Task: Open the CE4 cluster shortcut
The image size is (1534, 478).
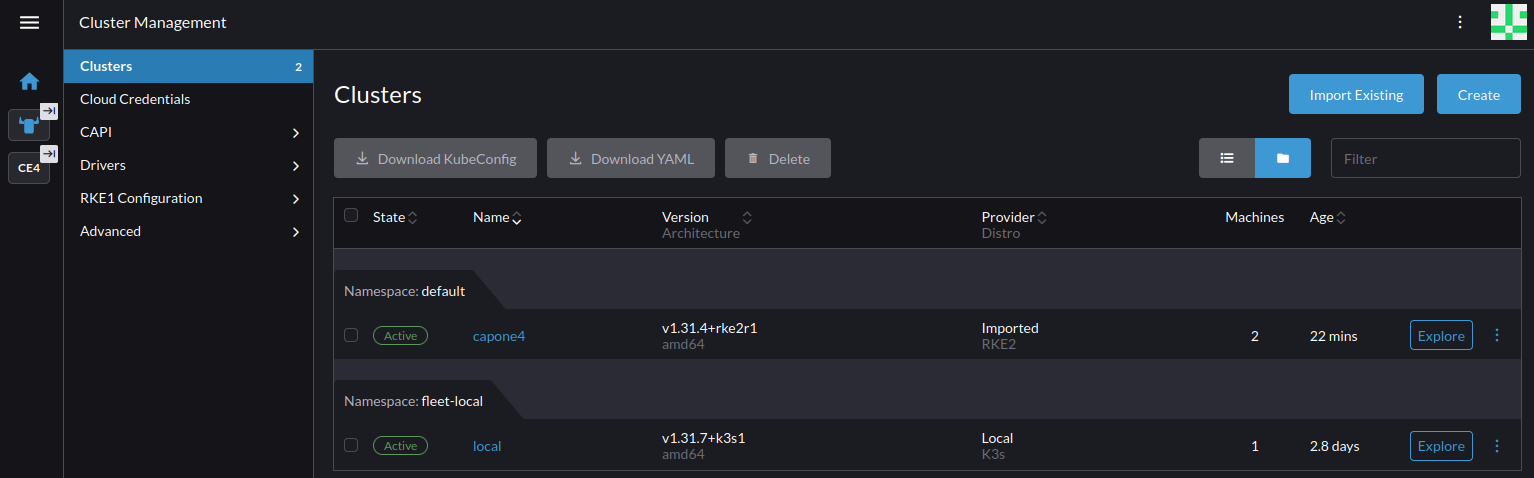Action: (28, 168)
